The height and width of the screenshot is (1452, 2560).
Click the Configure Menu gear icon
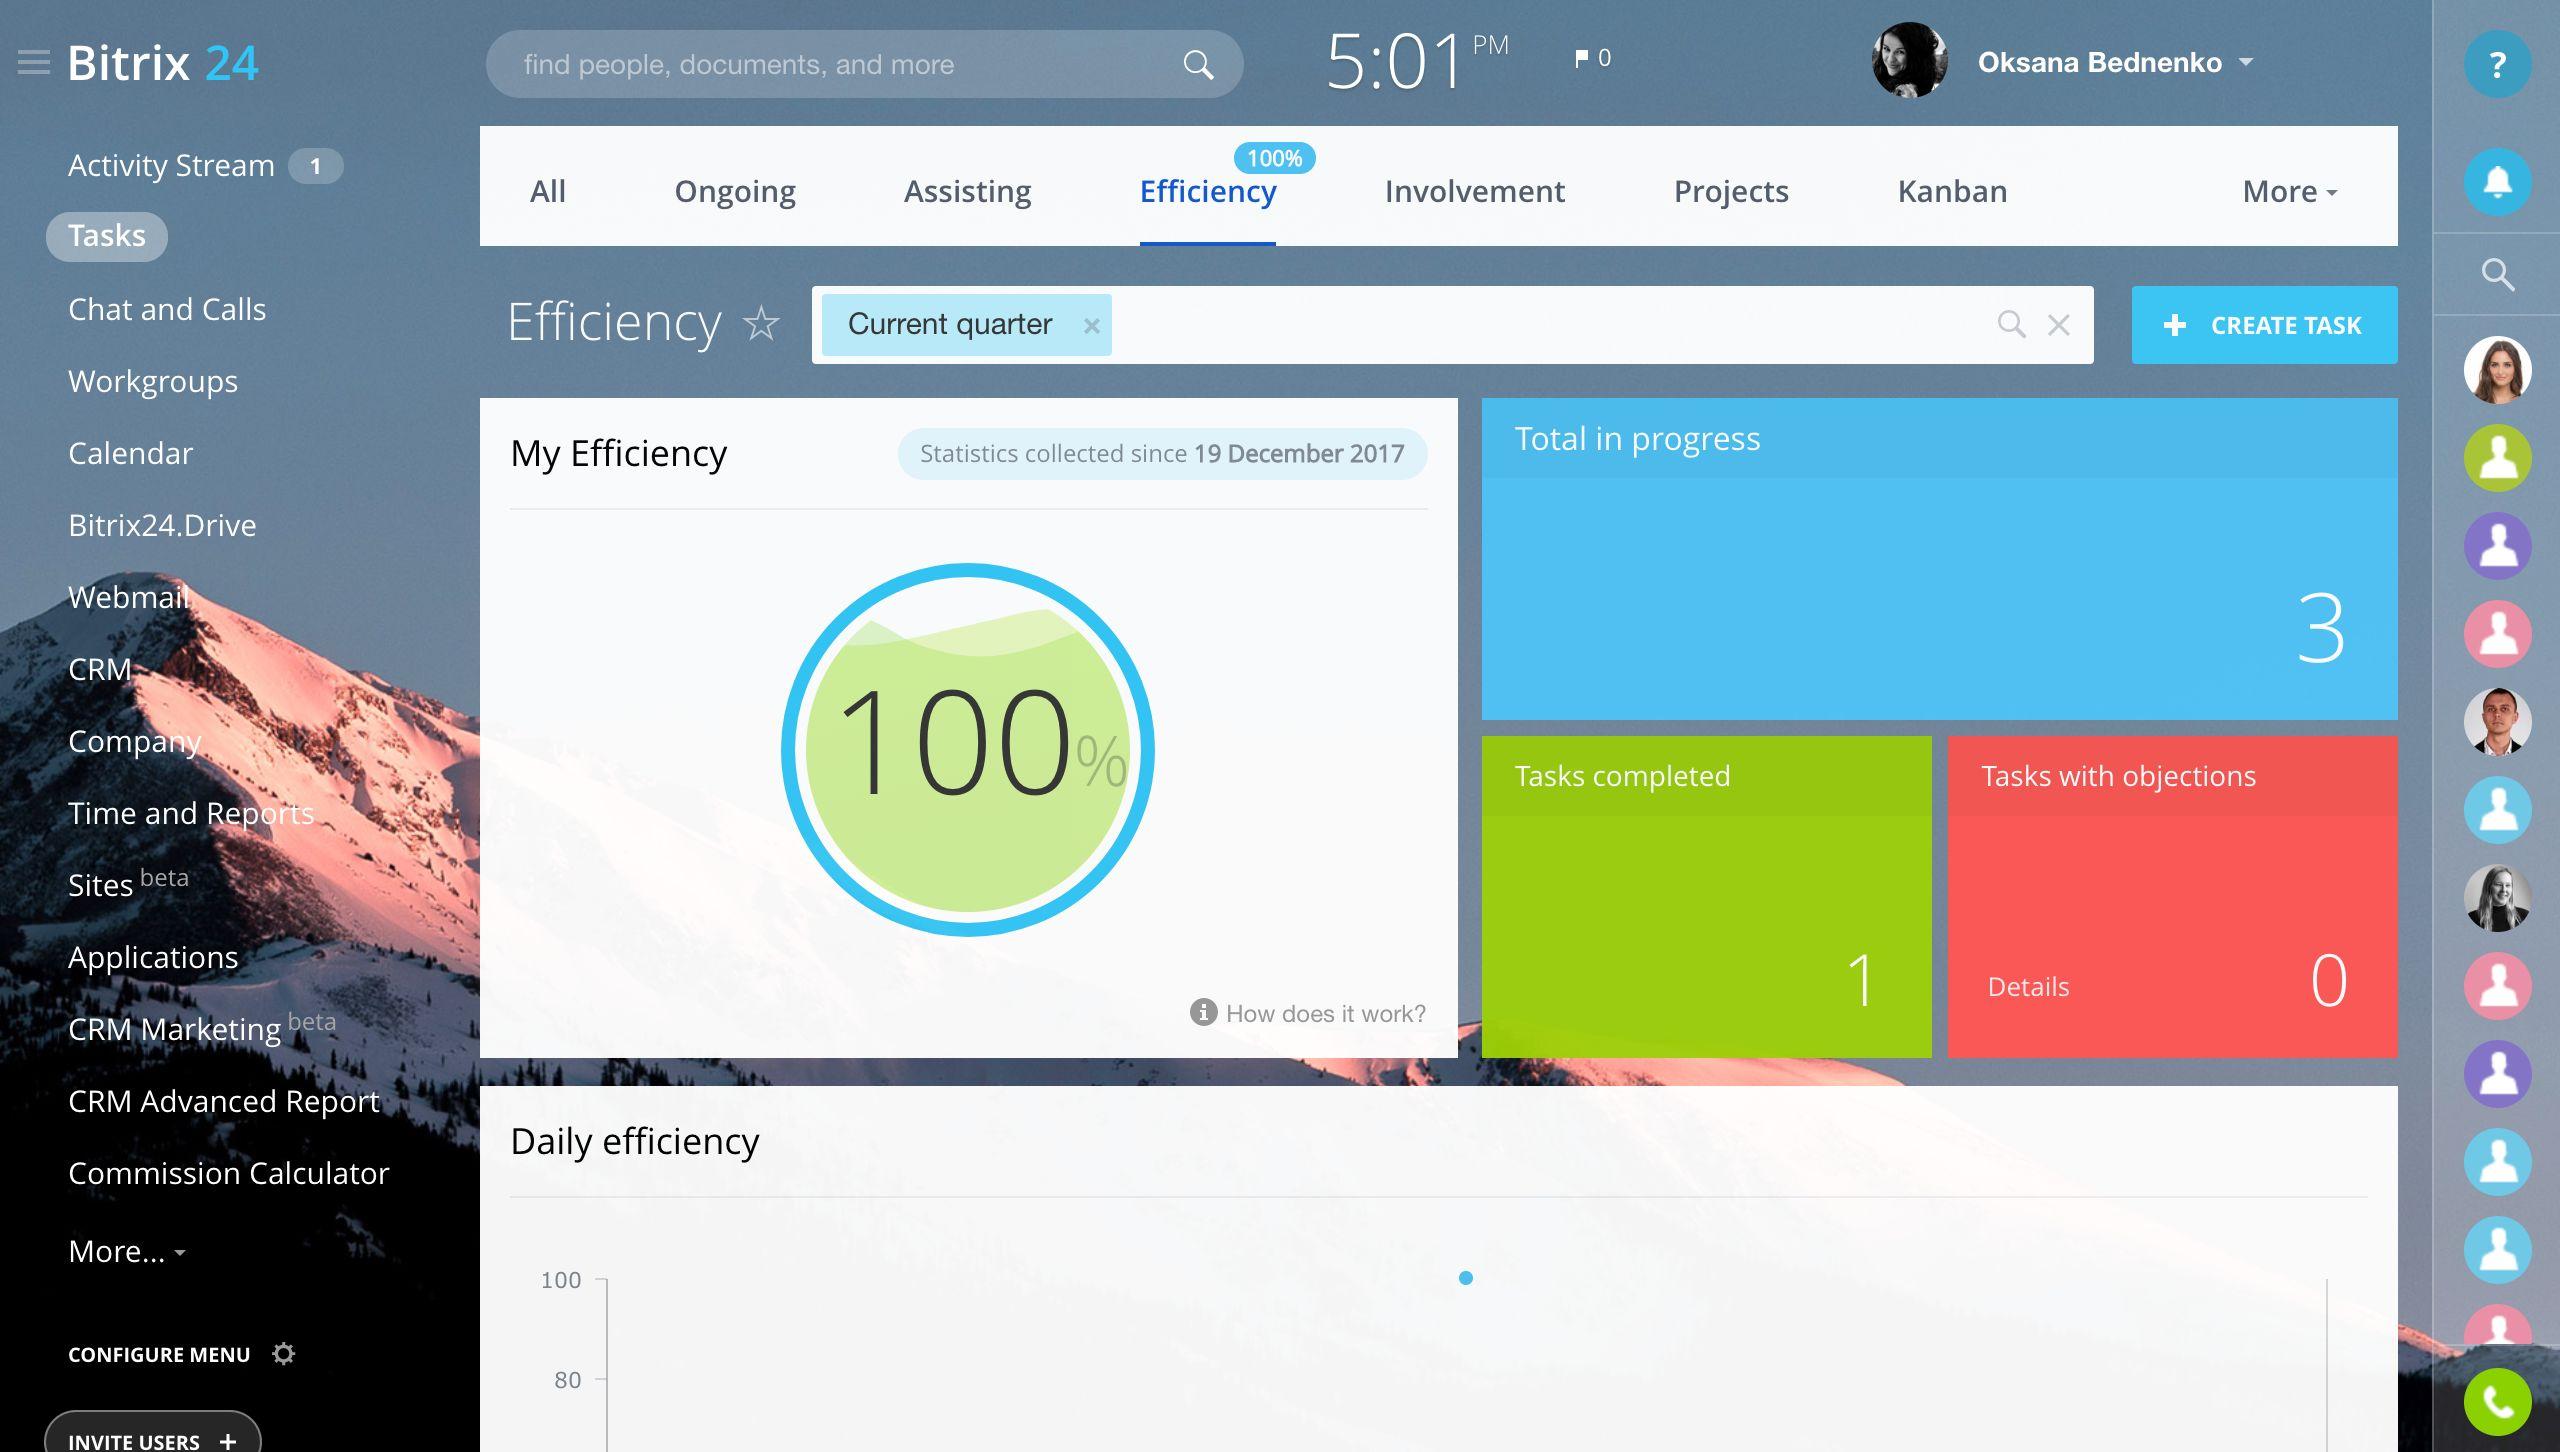pos(284,1354)
